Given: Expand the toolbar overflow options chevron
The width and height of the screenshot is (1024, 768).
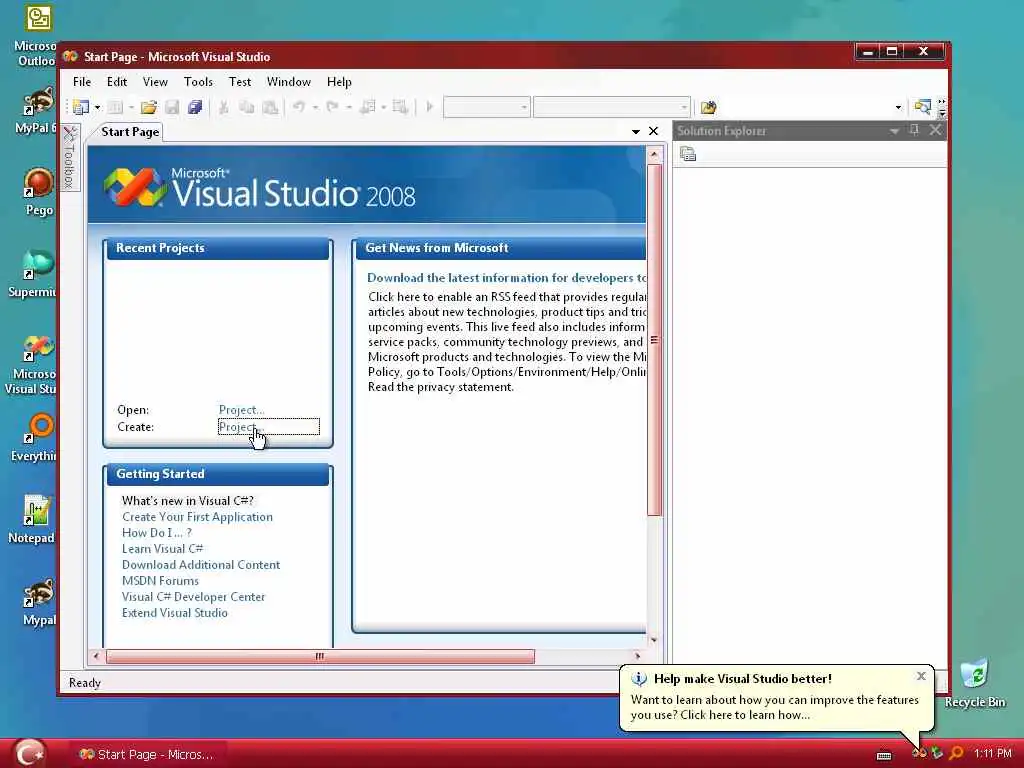Looking at the screenshot, I should [x=942, y=108].
